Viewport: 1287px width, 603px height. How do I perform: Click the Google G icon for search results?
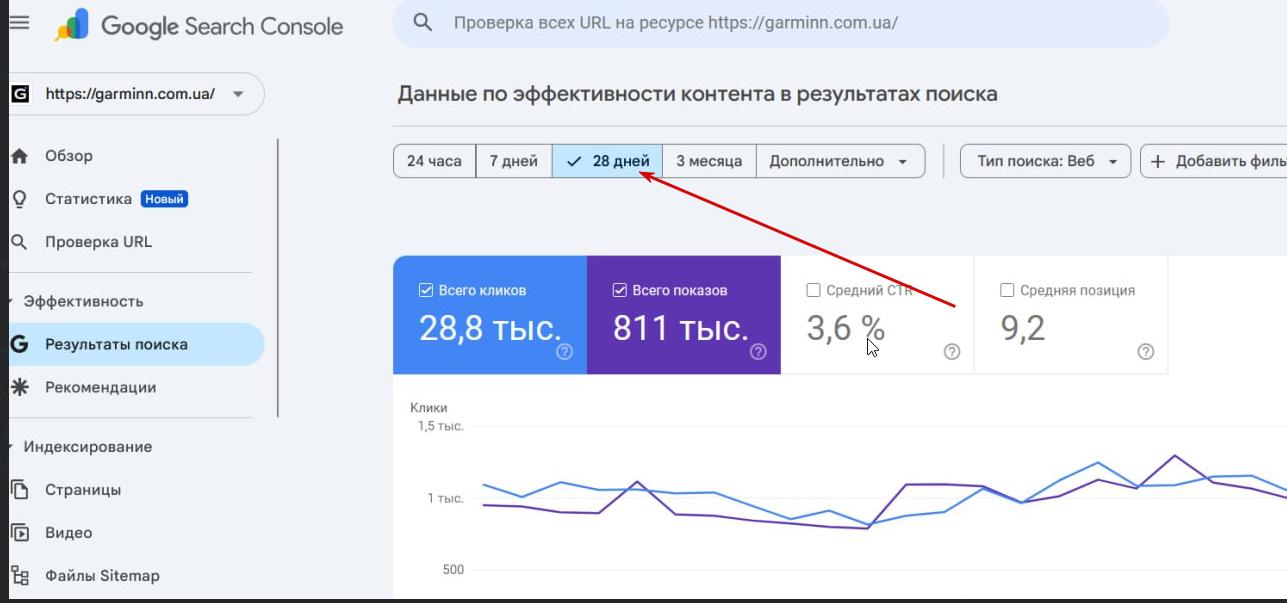coord(18,345)
